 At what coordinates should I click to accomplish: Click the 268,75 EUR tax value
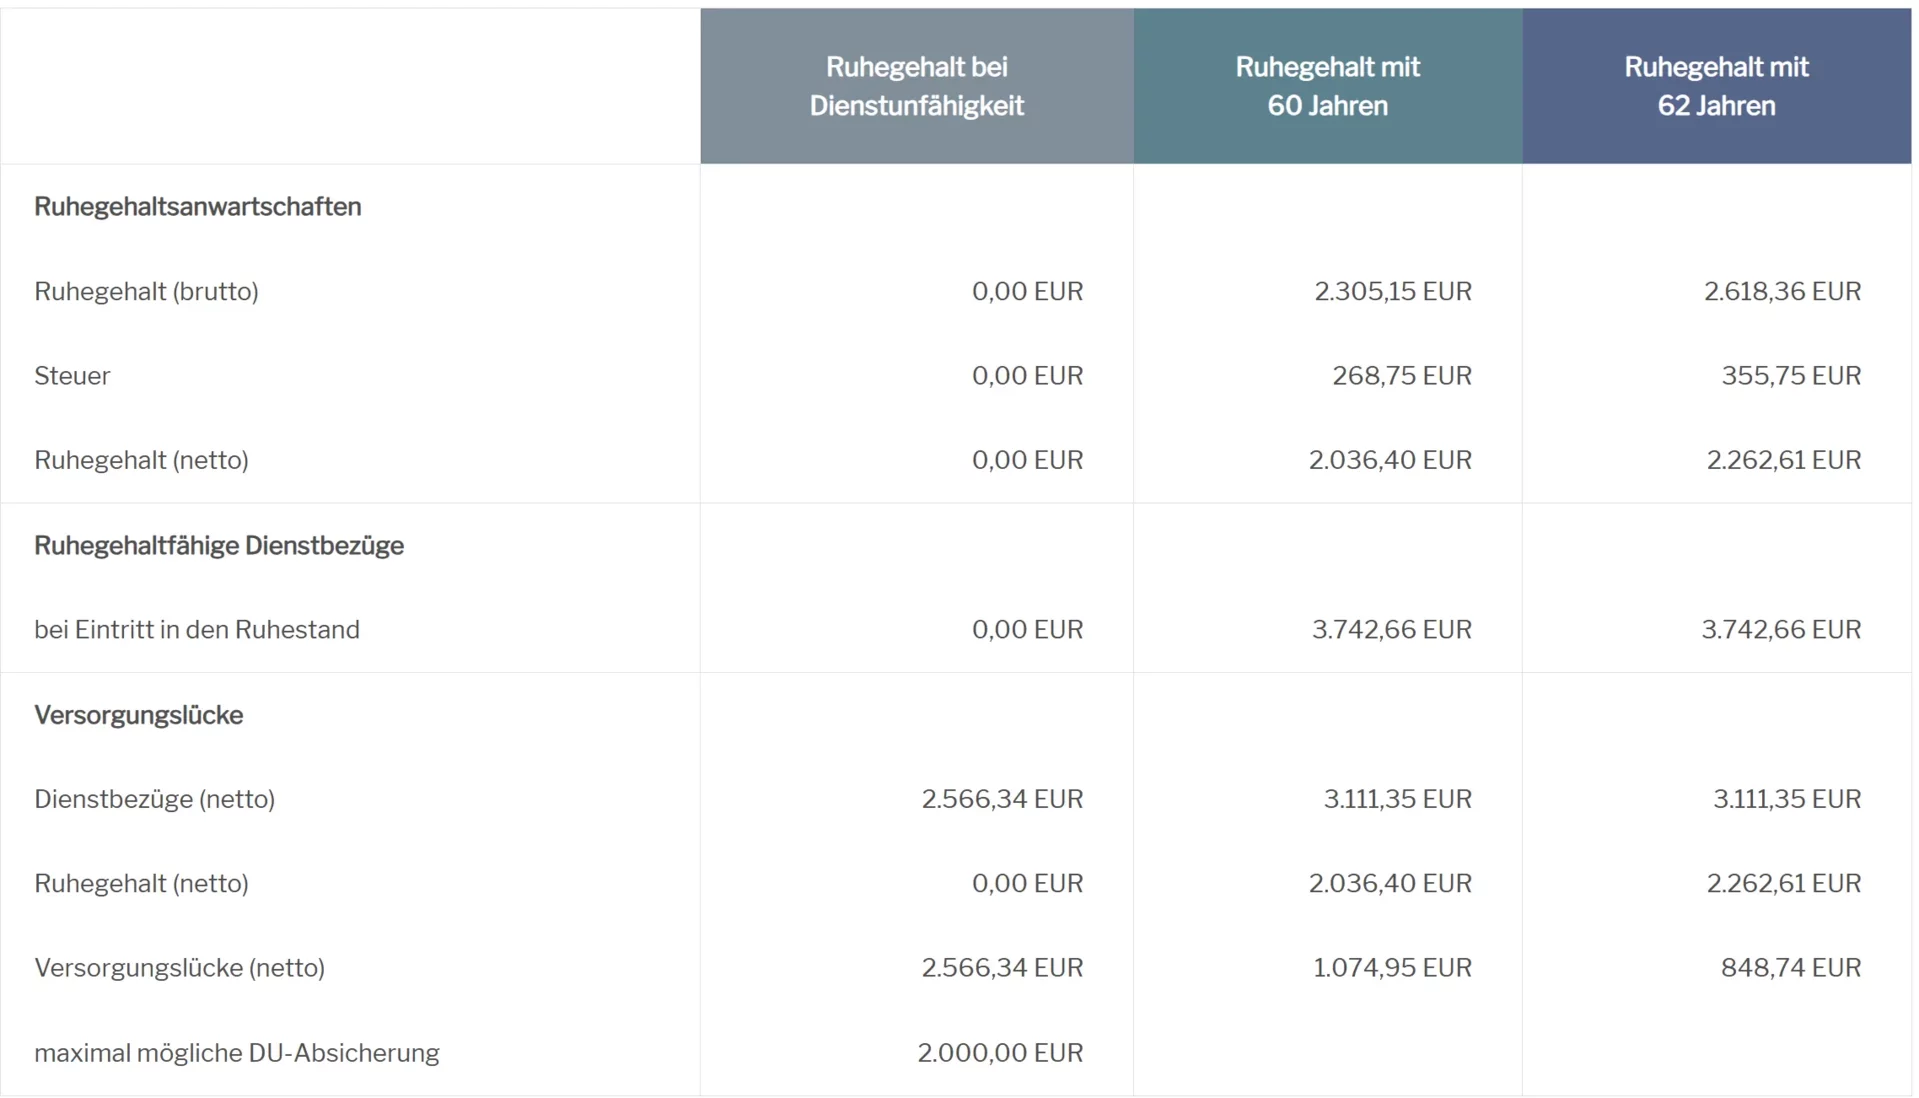pos(1401,376)
